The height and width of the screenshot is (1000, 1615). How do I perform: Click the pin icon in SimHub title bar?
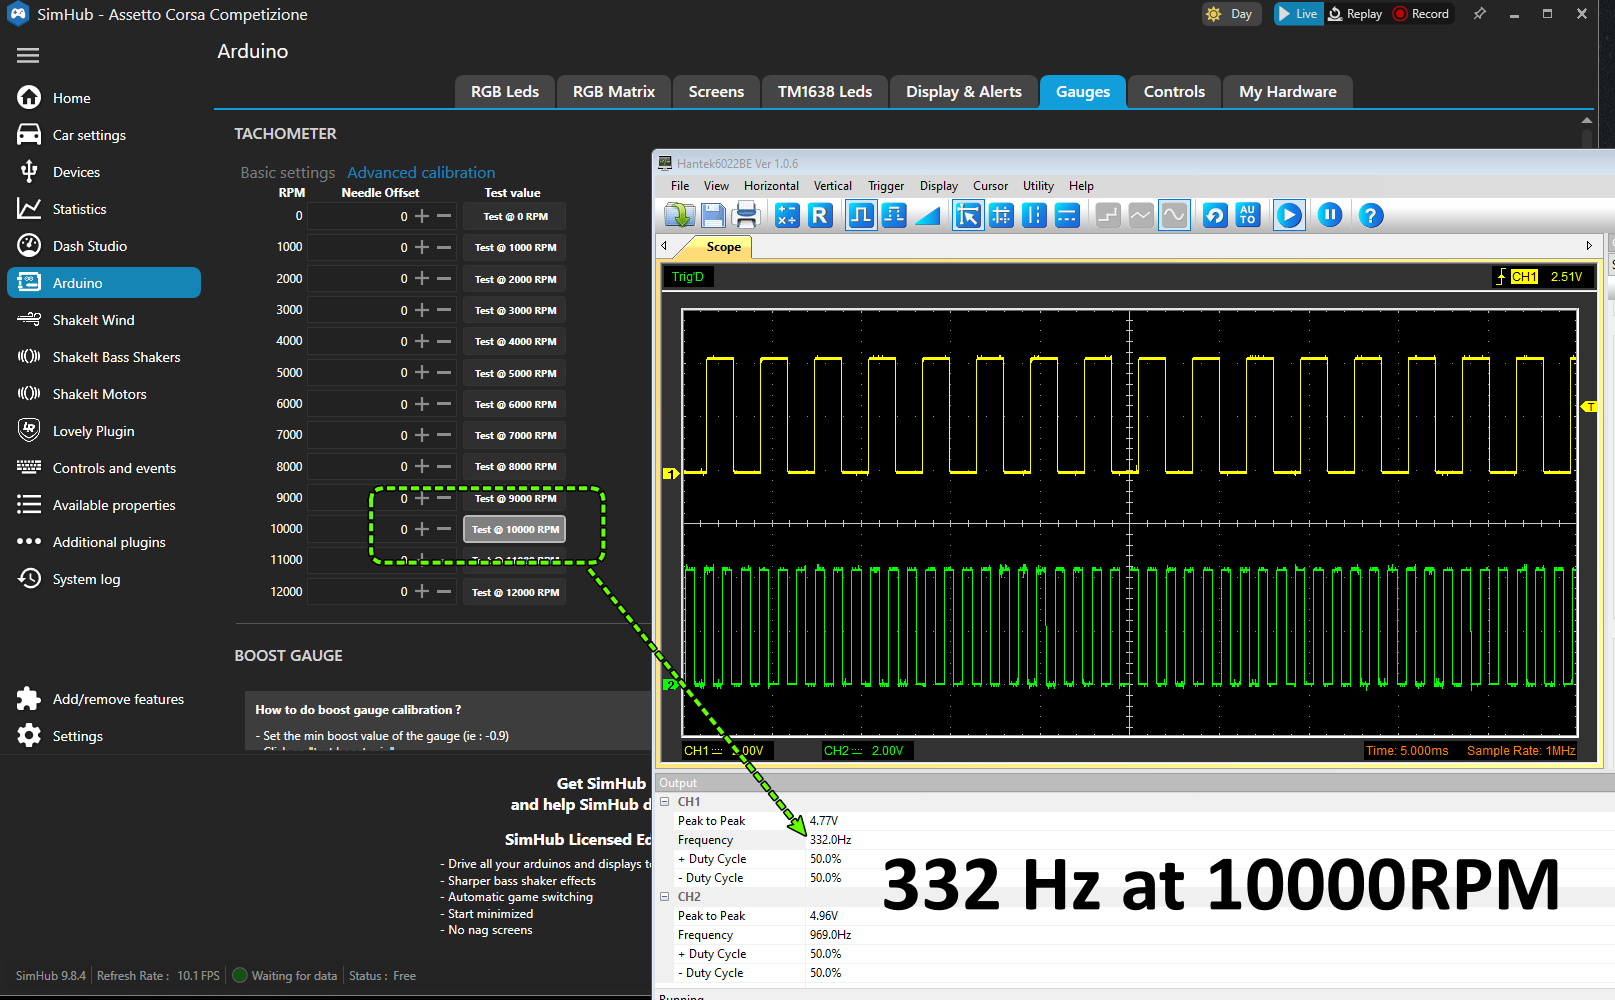tap(1480, 14)
